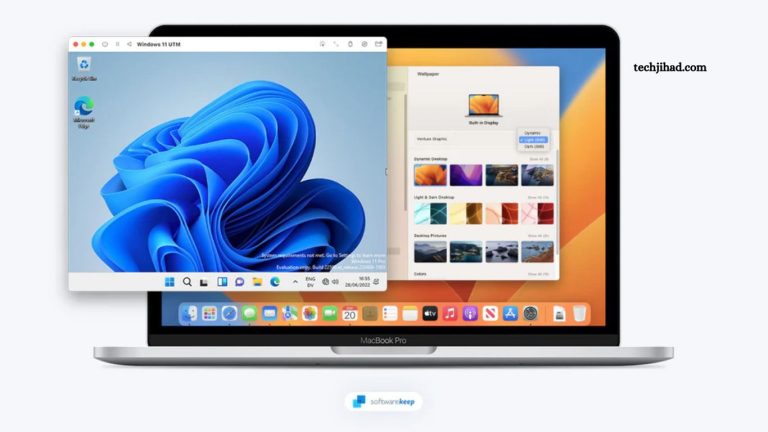
Task: Open Podcasts from the macOS Dock
Action: pyautogui.click(x=470, y=313)
